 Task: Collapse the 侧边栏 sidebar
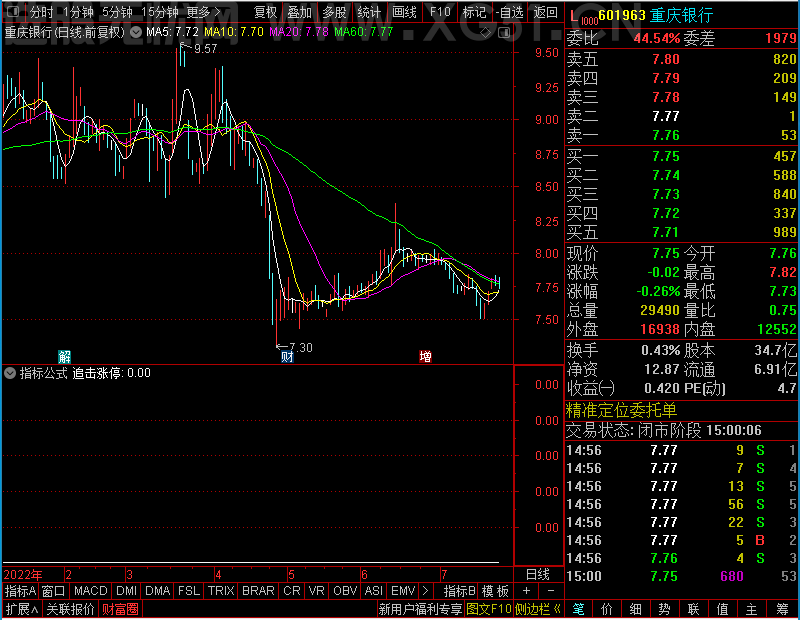(538, 609)
